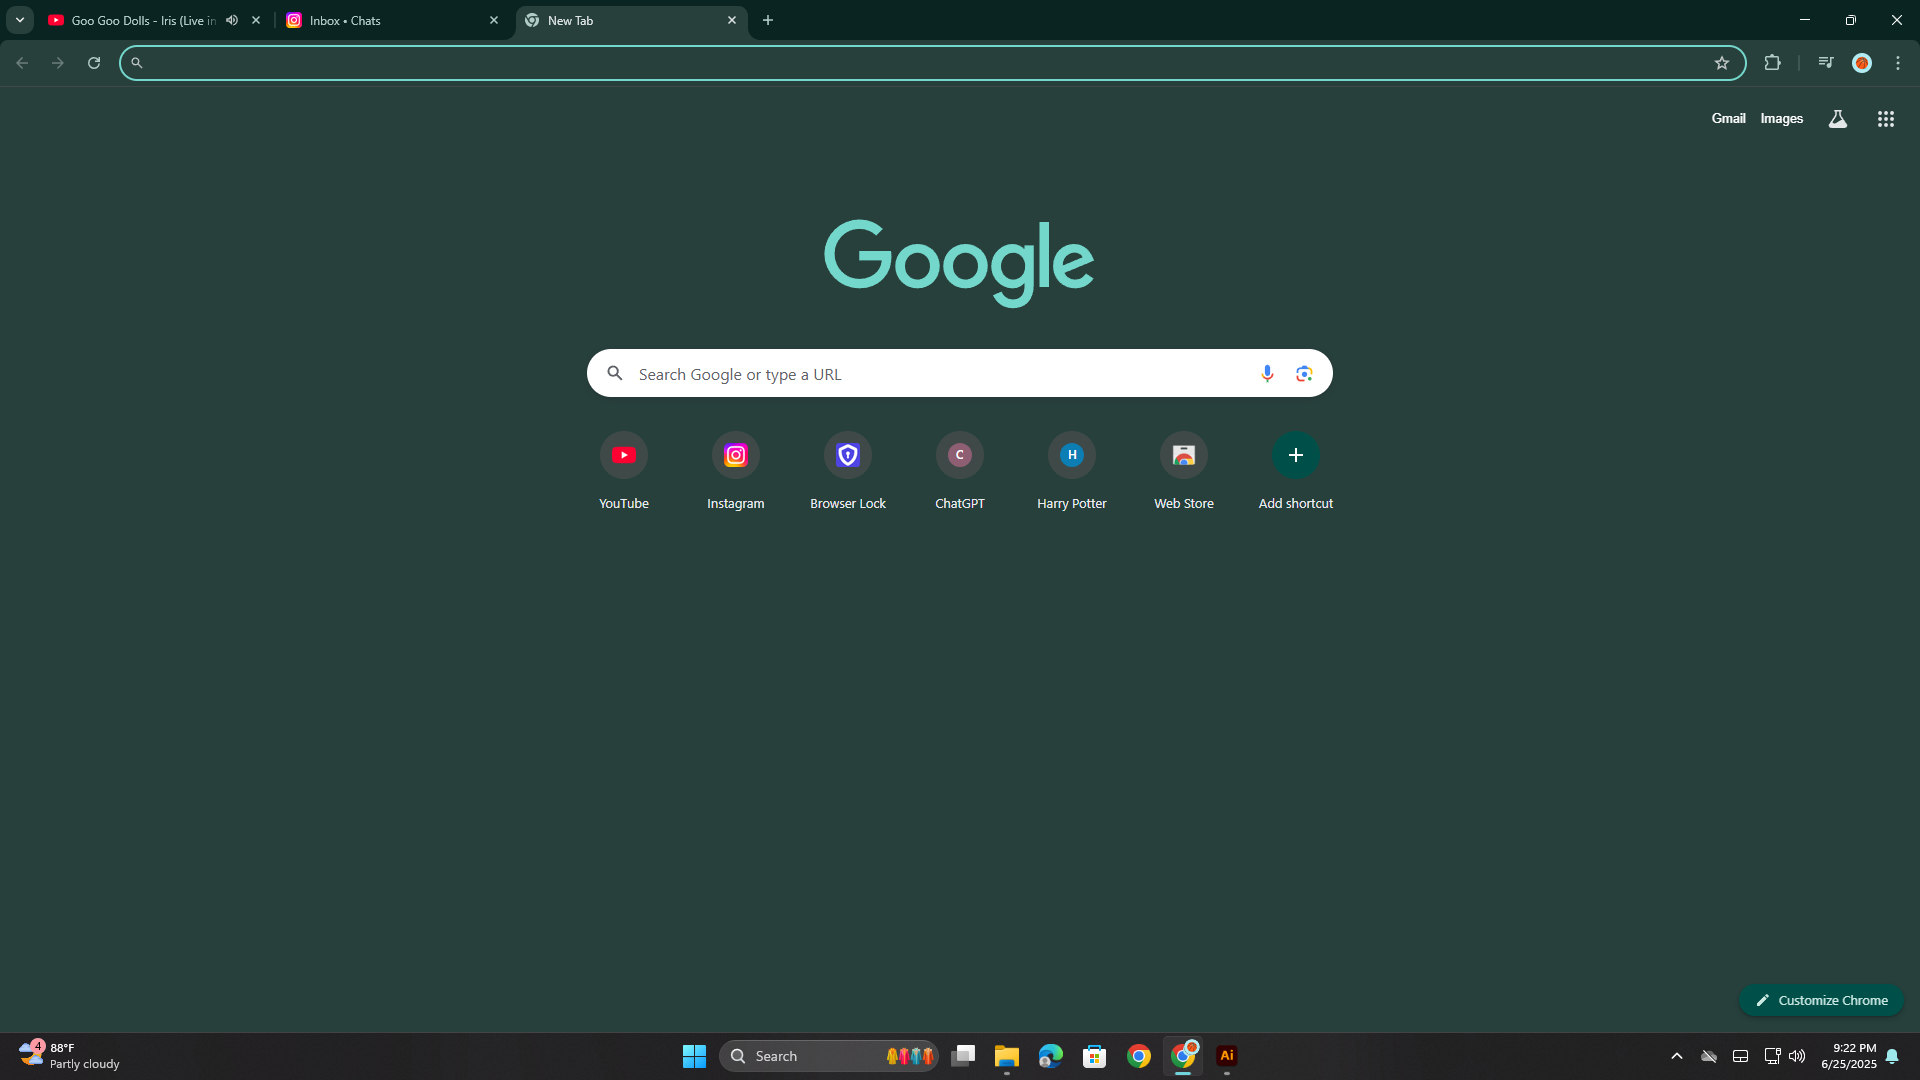Click the Gmail link

tap(1728, 118)
